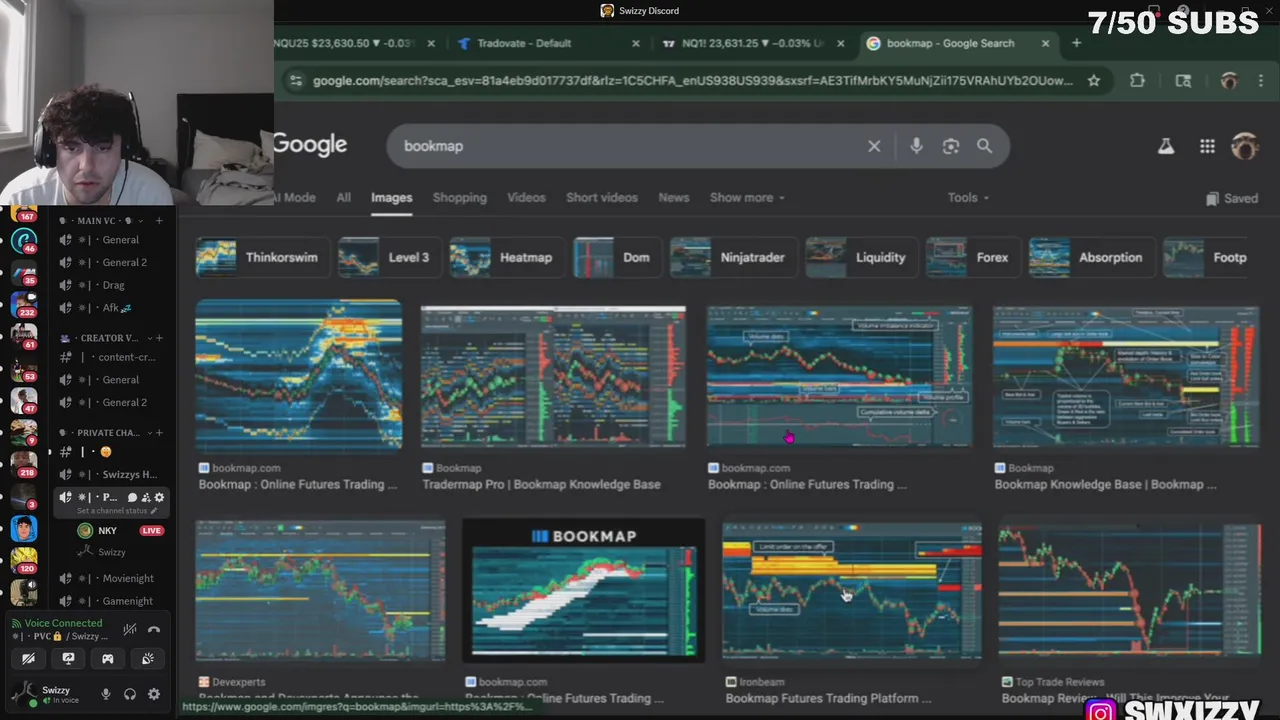Image resolution: width=1280 pixels, height=720 pixels.
Task: Click the magnifier search button
Action: 985,146
